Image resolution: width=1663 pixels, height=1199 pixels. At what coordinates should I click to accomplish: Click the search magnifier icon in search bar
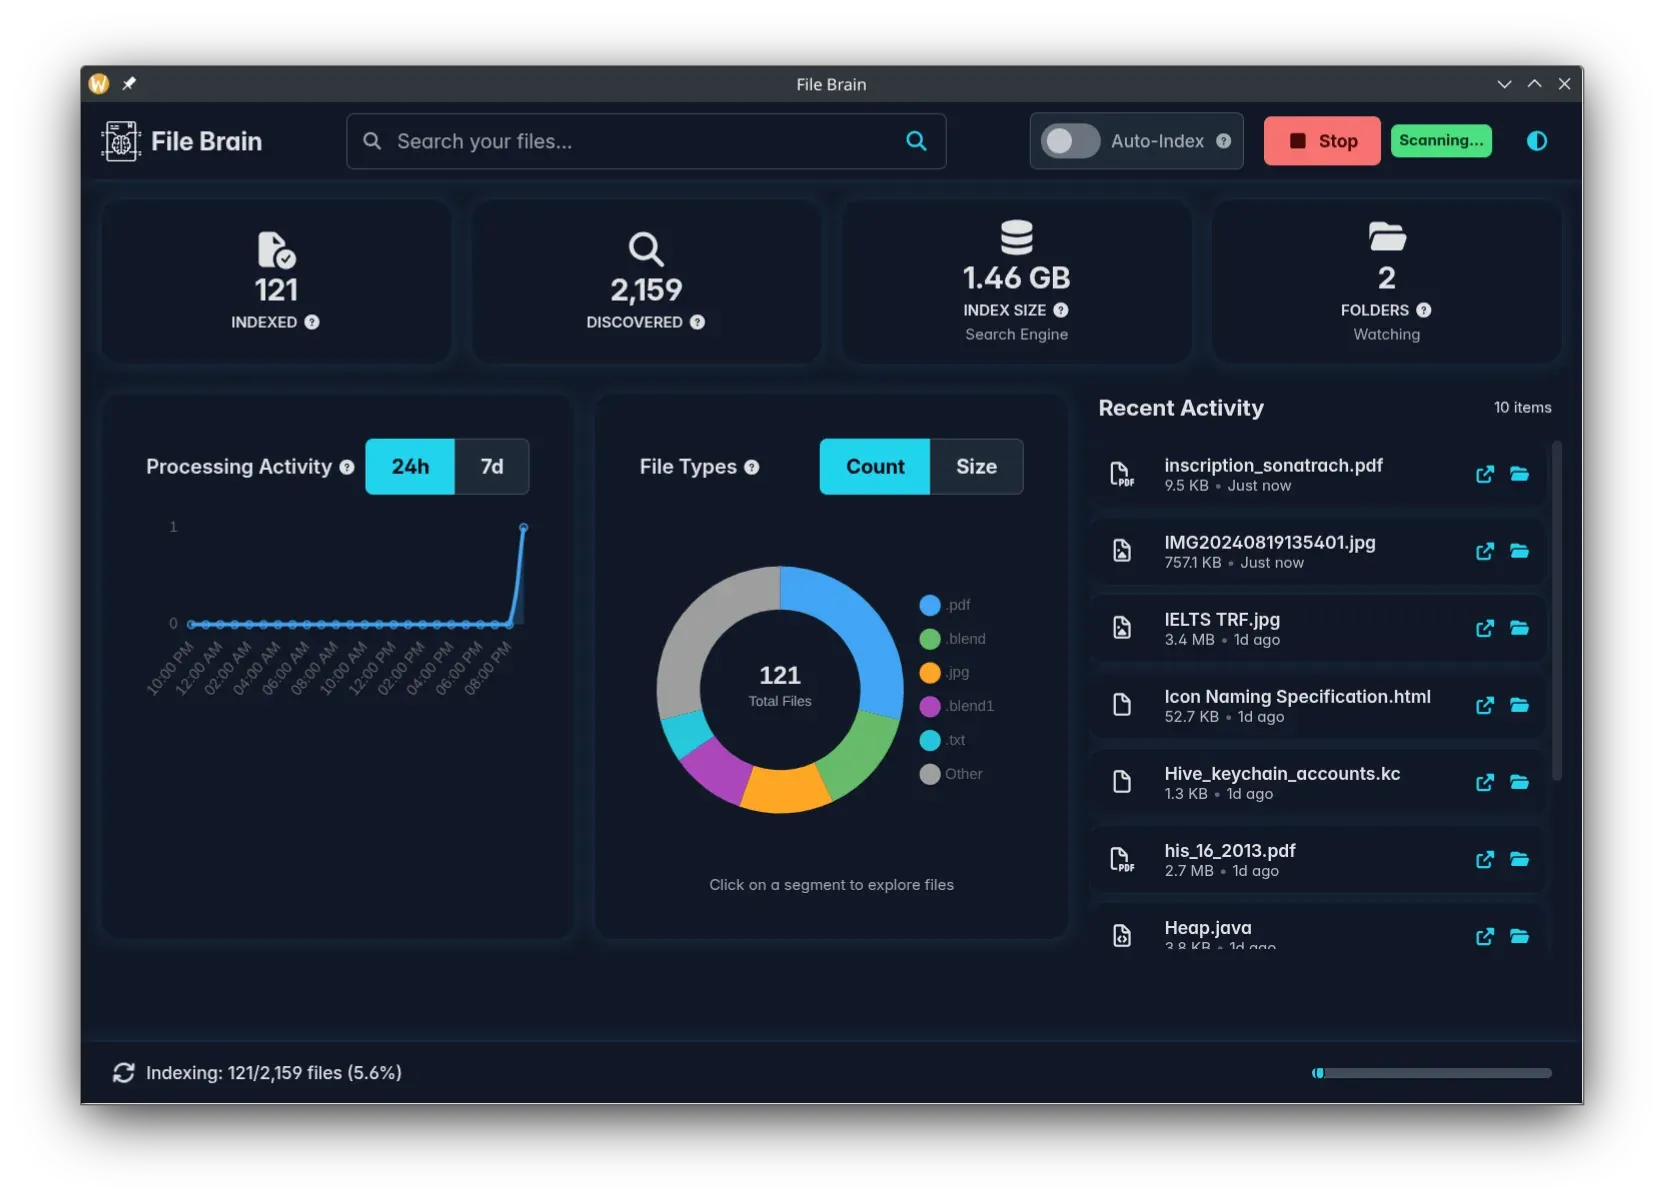point(915,141)
